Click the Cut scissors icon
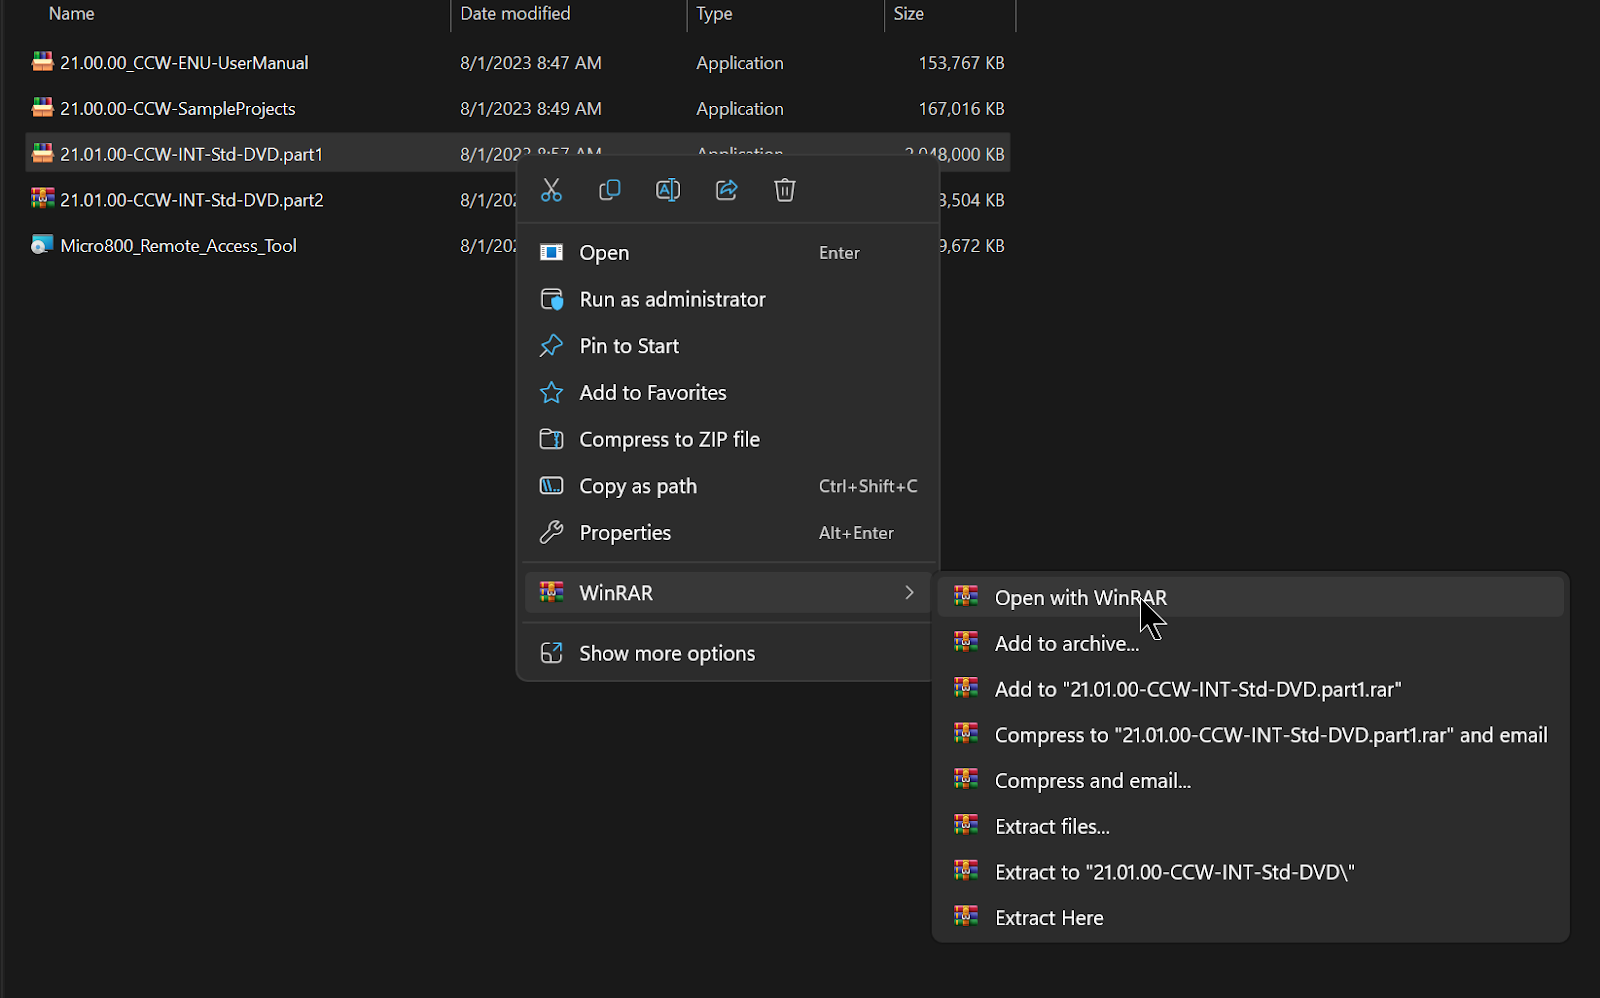Screen dimensions: 1600x998 pos(551,190)
